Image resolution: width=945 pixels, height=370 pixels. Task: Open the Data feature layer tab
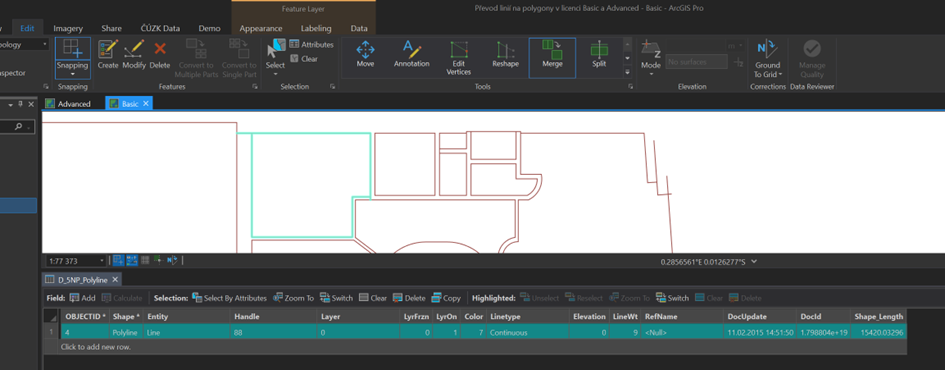(x=359, y=28)
